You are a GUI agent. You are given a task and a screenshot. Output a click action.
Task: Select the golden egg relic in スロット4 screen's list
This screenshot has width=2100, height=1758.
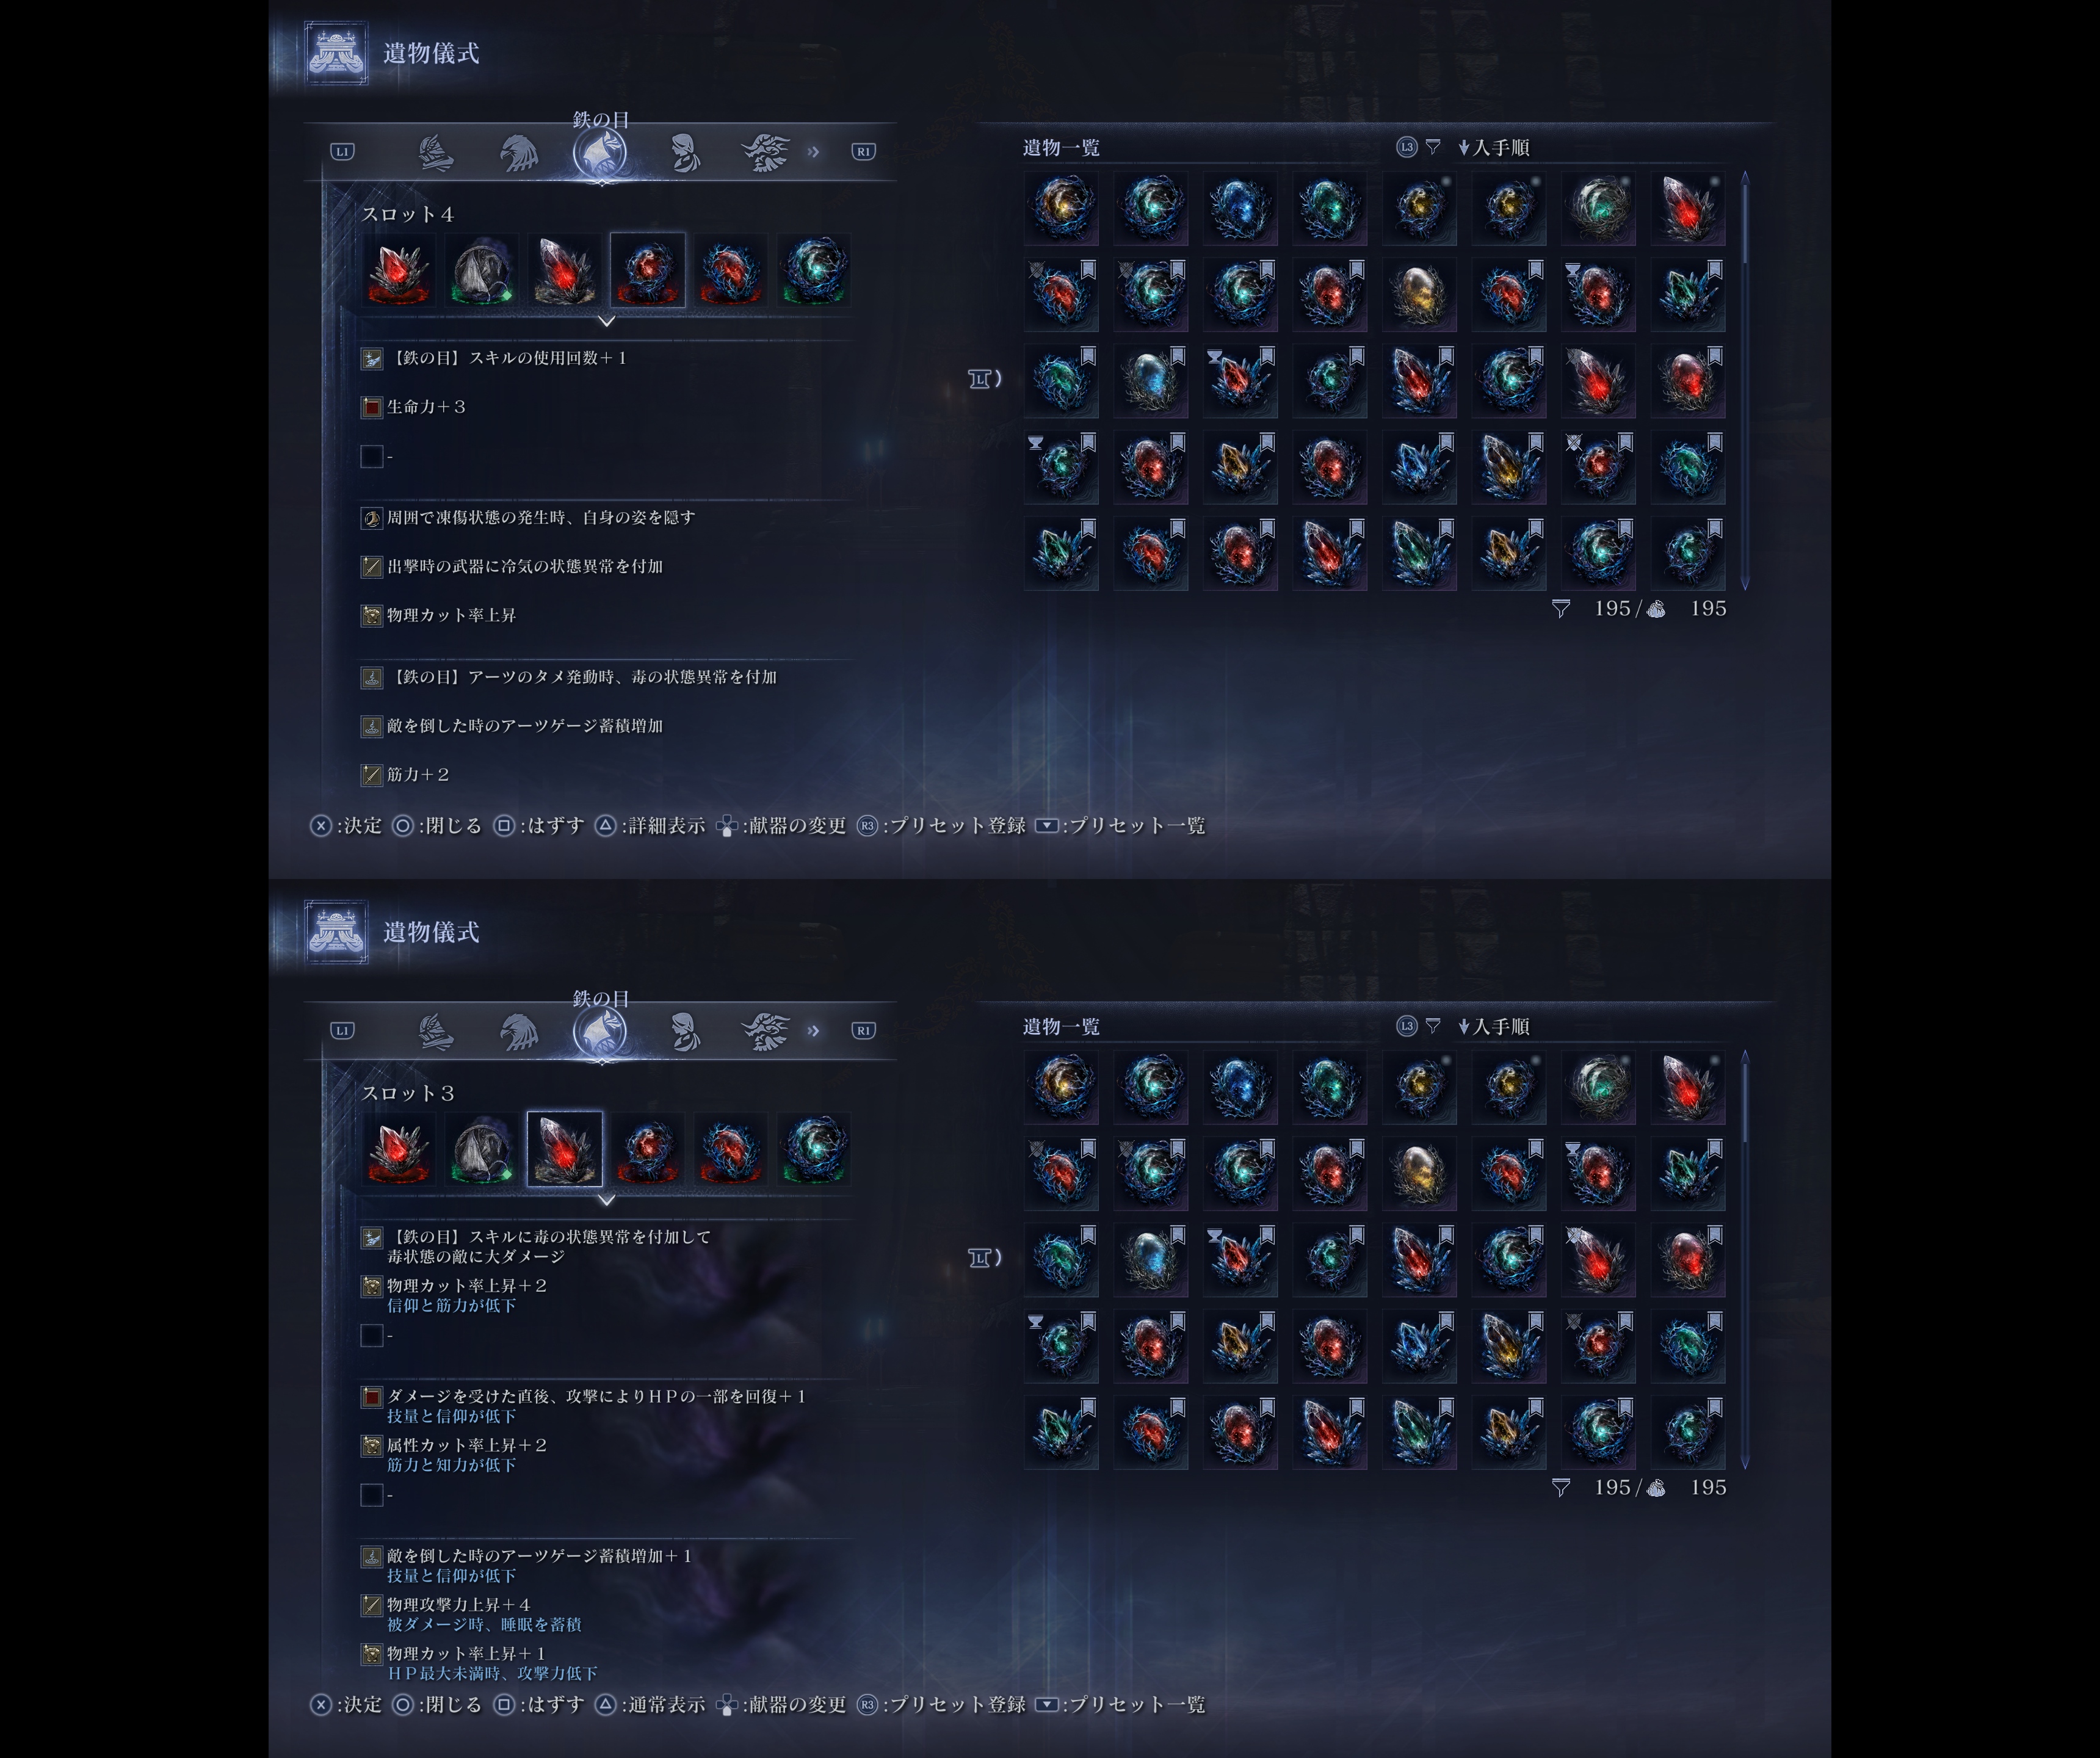[x=1419, y=294]
